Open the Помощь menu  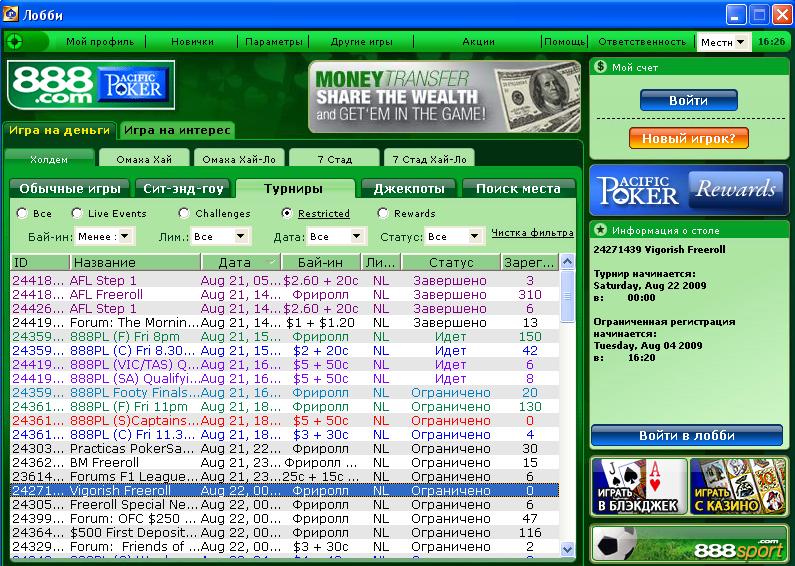(564, 42)
